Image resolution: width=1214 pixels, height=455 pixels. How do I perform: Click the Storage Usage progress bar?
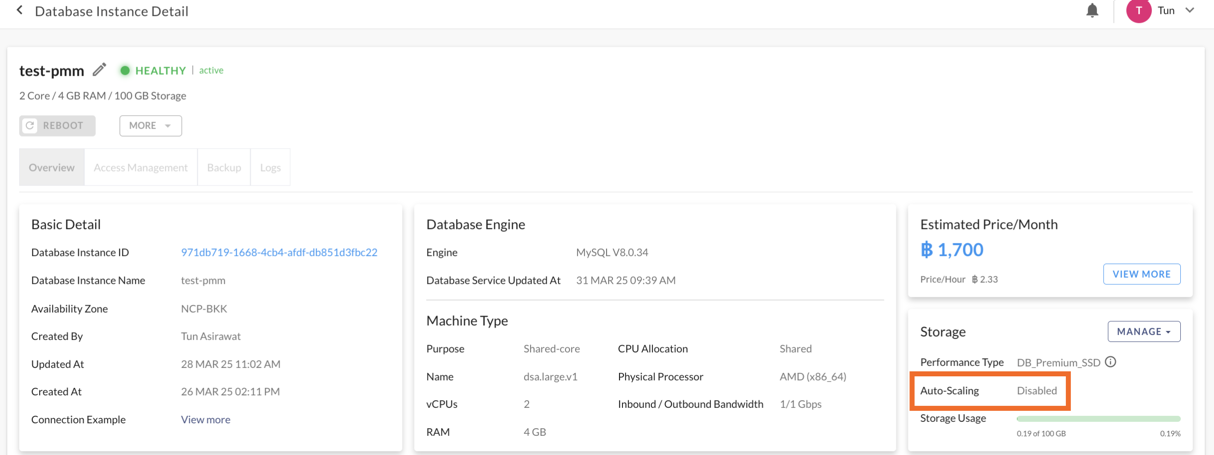coord(1098,419)
